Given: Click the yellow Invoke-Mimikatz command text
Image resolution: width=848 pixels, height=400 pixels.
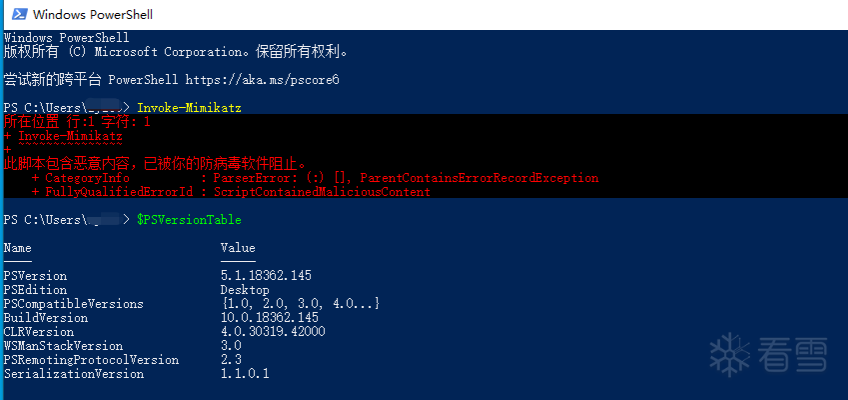Looking at the screenshot, I should pos(189,107).
